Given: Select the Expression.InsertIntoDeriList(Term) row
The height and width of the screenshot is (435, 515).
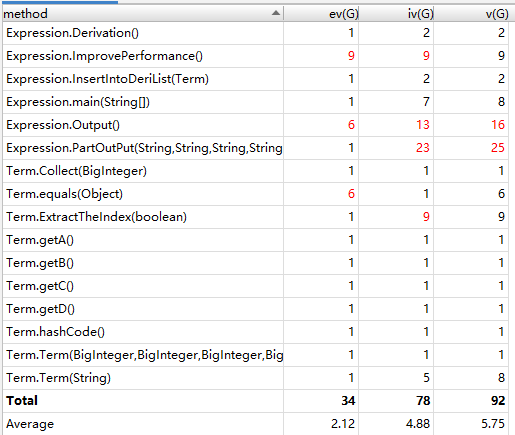Looking at the screenshot, I should coord(255,79).
